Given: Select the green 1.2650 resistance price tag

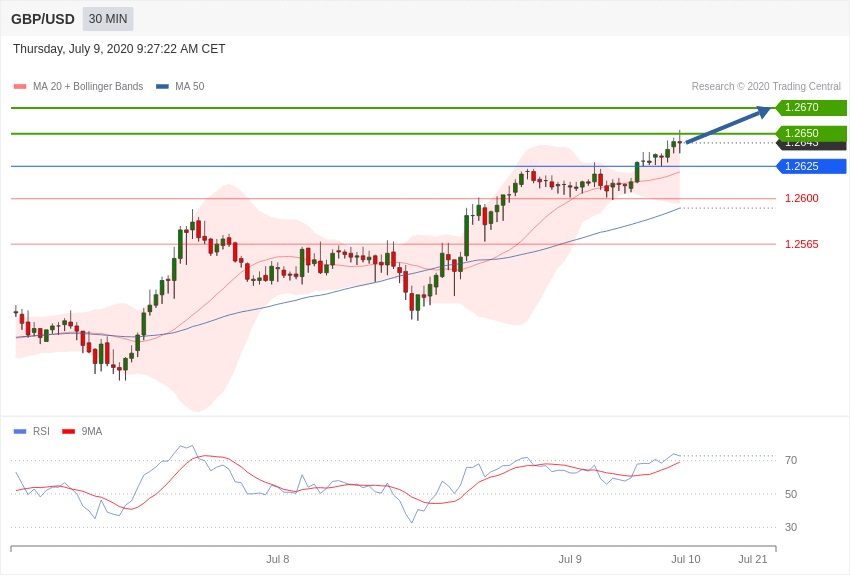Looking at the screenshot, I should pos(811,133).
